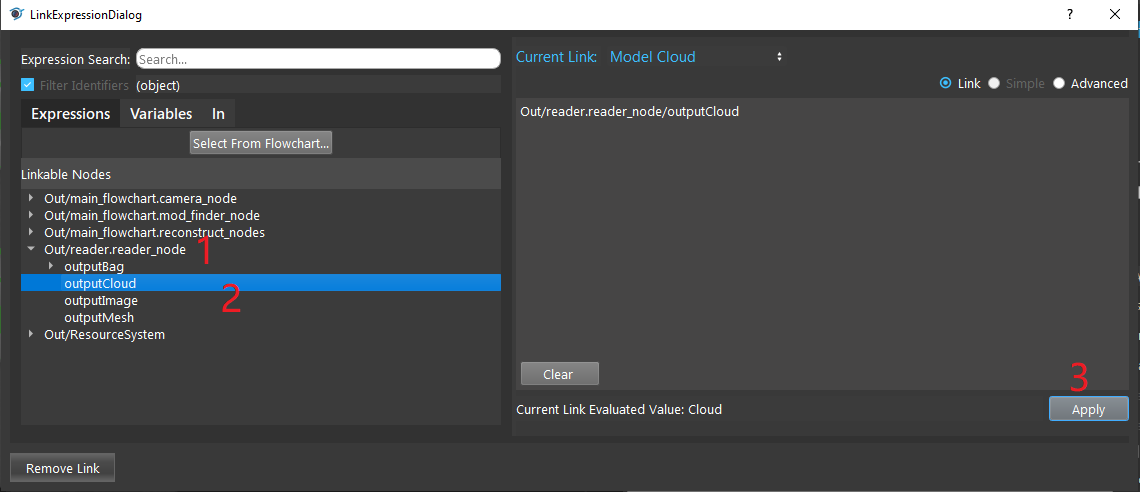
Task: Click the Remove Link button
Action: click(x=63, y=468)
